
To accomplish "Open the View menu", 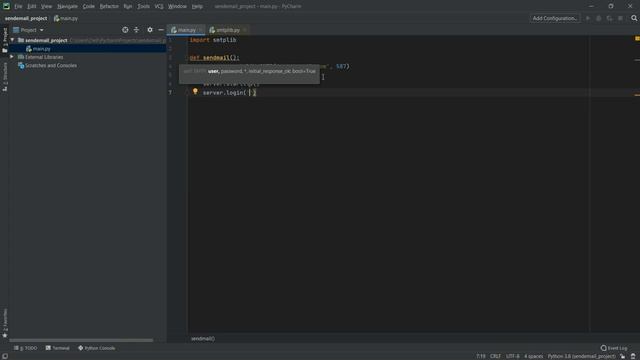I will tap(47, 7).
